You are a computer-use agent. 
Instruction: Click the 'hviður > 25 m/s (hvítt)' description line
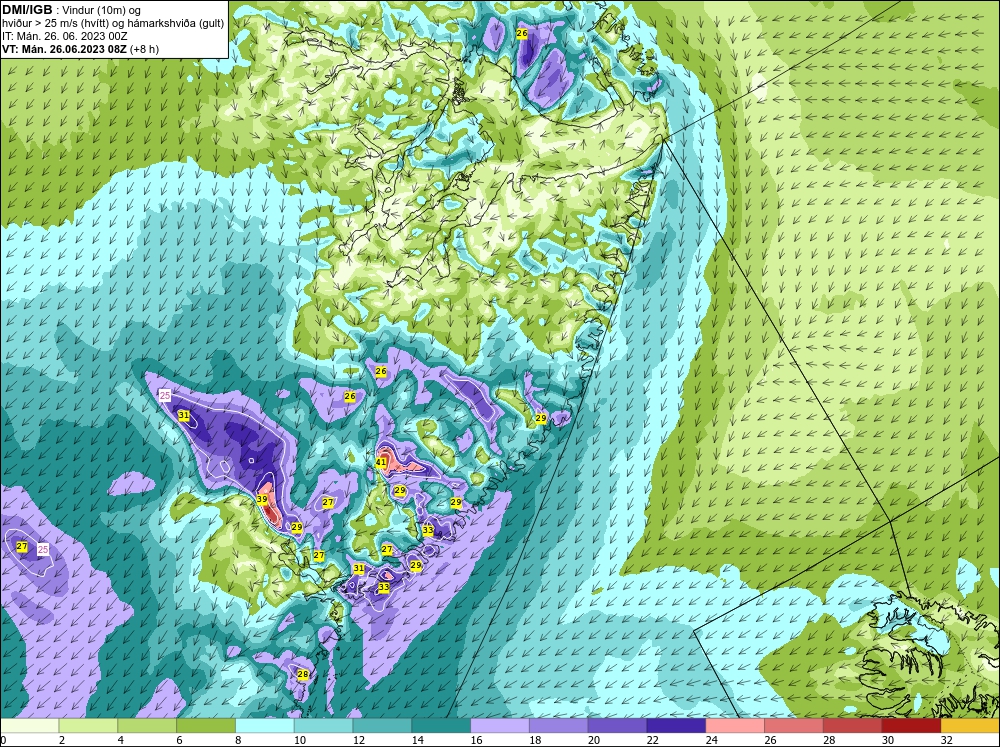(57, 24)
